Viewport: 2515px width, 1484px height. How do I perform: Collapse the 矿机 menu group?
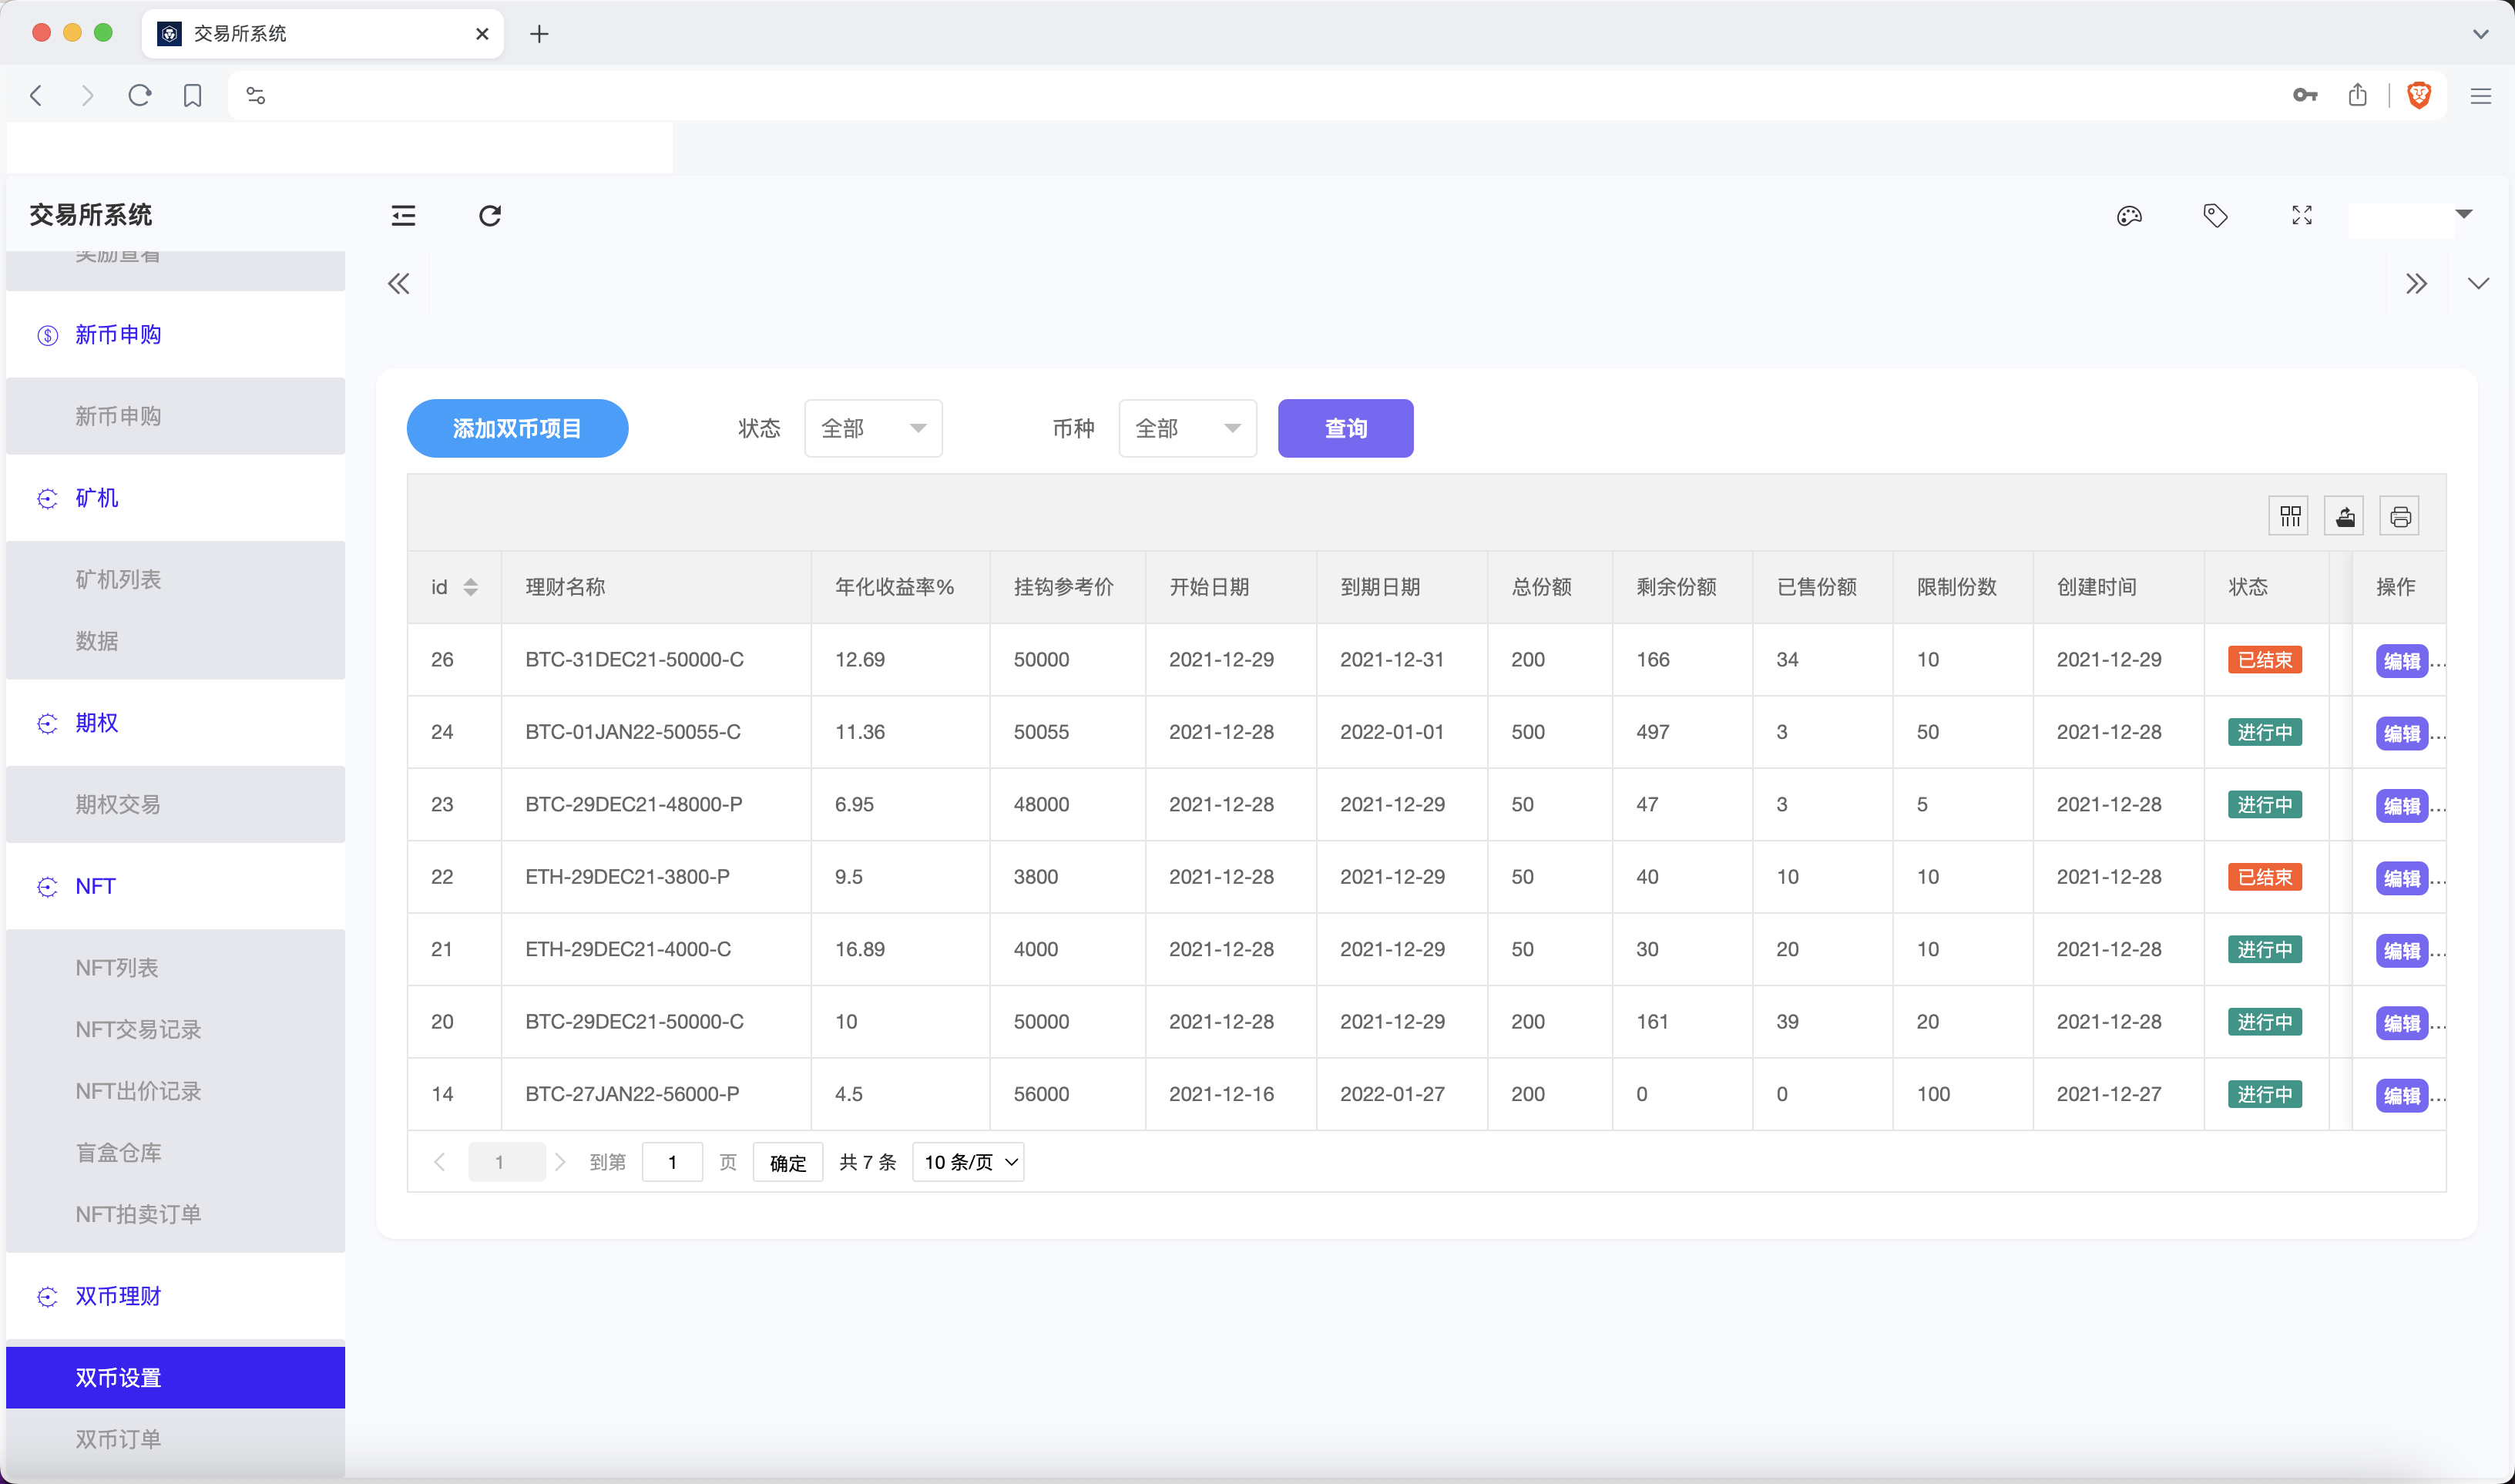[x=175, y=498]
